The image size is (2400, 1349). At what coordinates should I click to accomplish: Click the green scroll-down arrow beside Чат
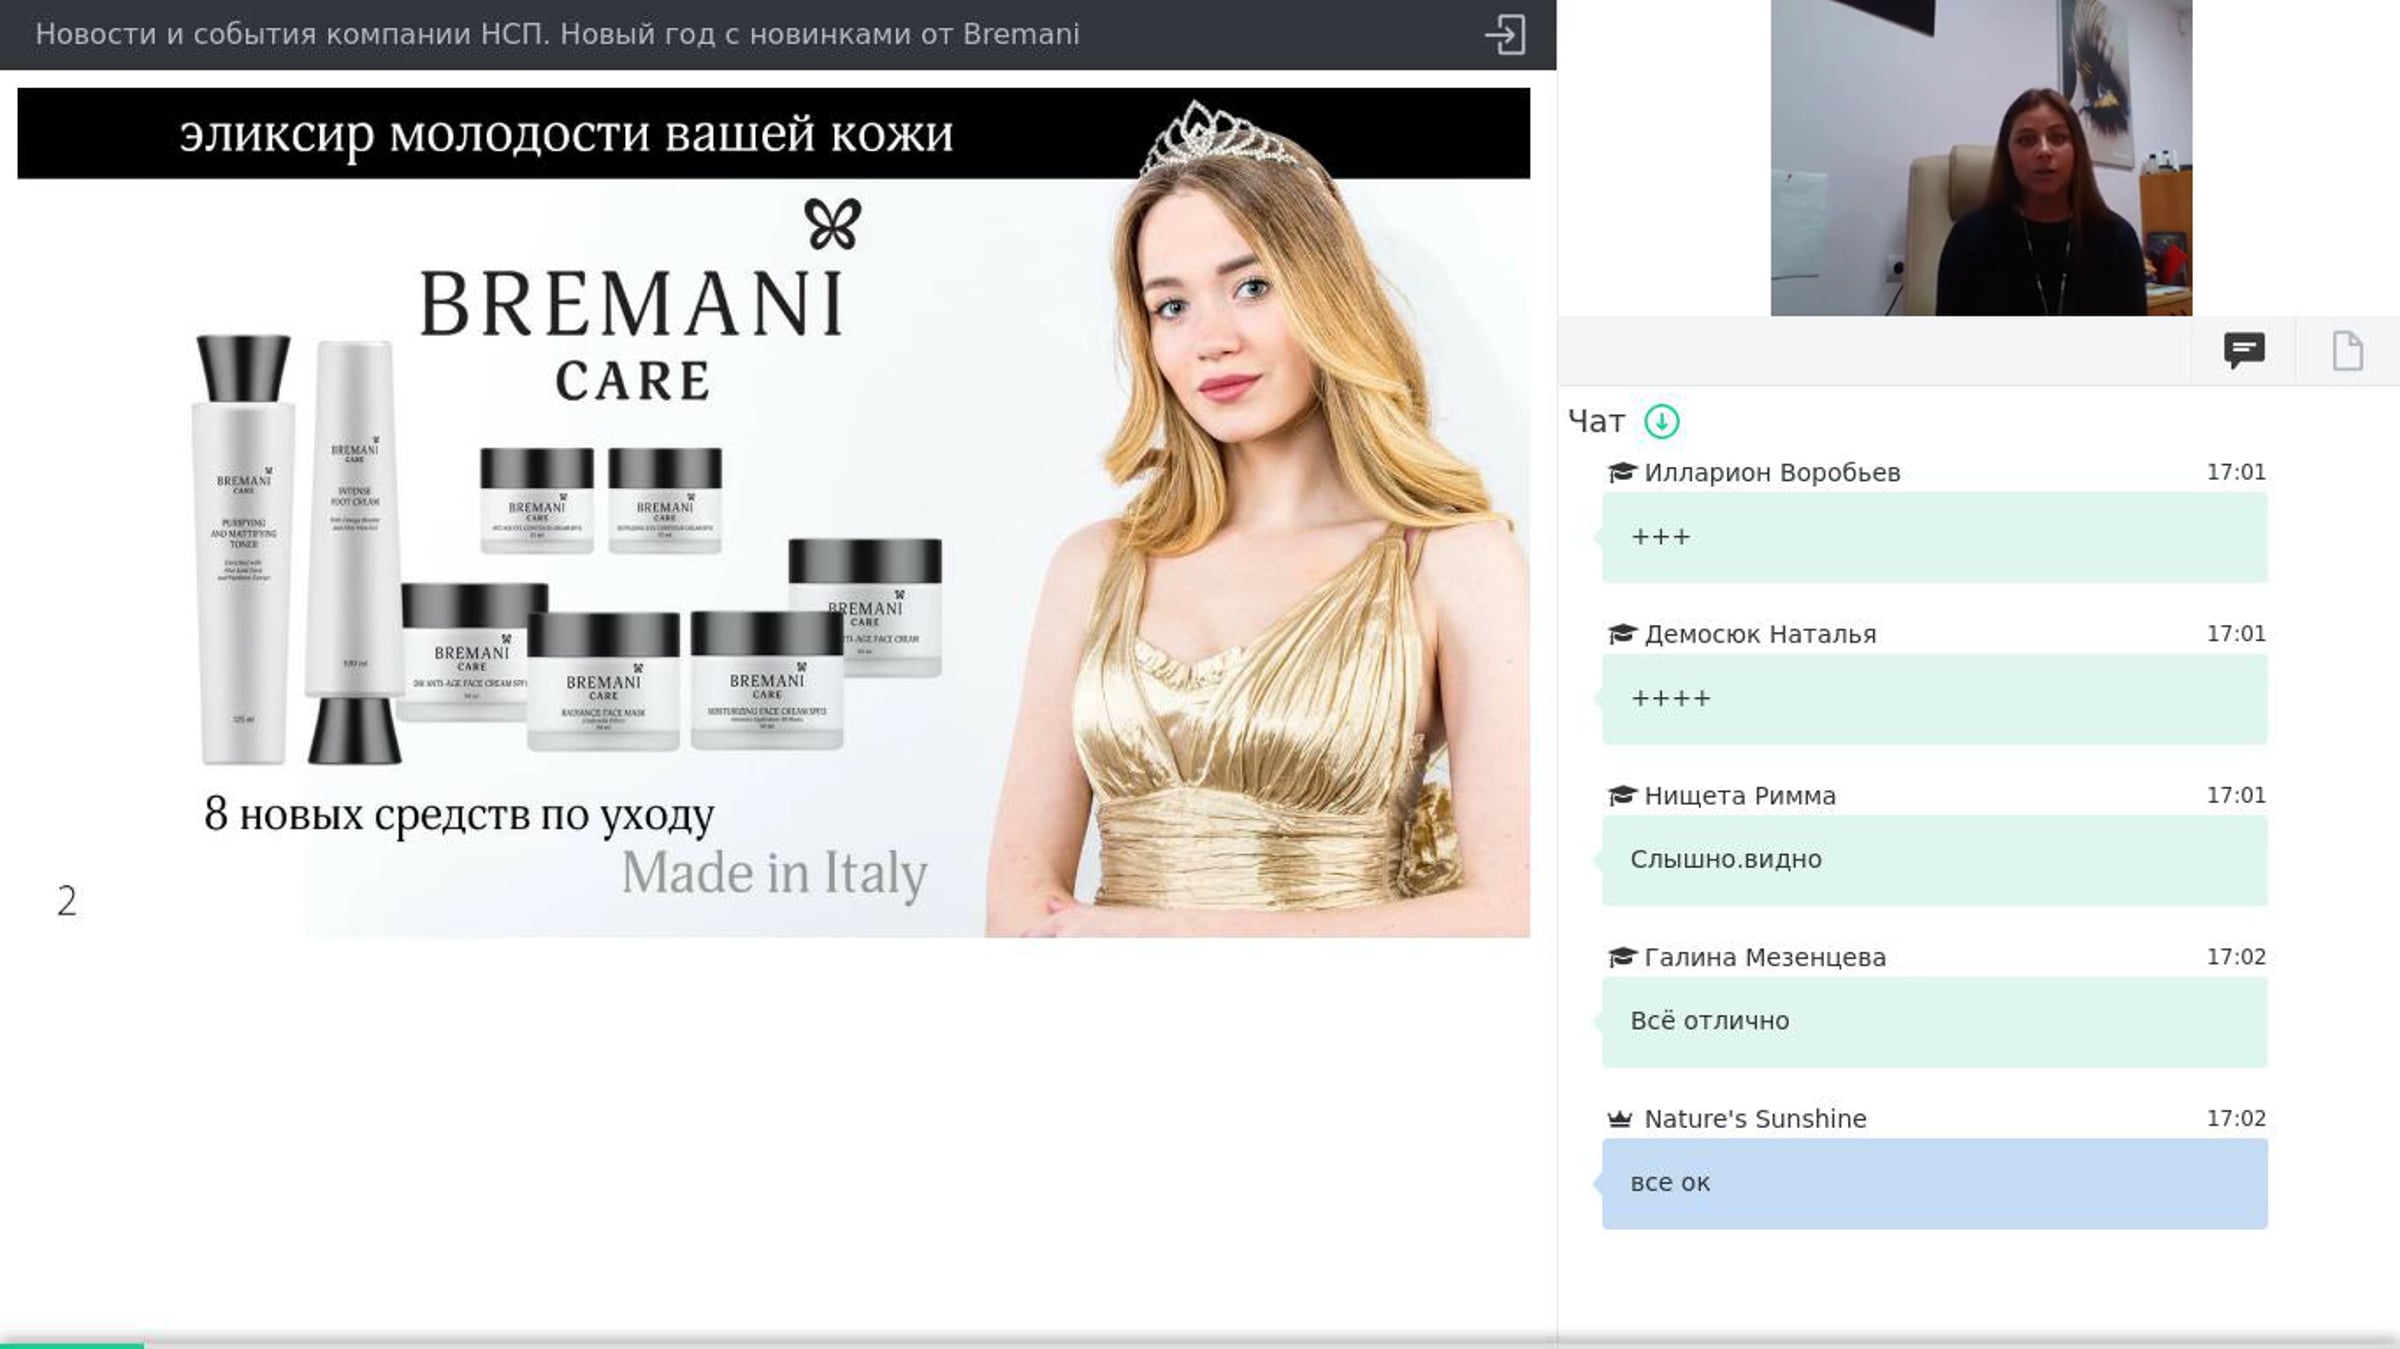(x=1662, y=421)
